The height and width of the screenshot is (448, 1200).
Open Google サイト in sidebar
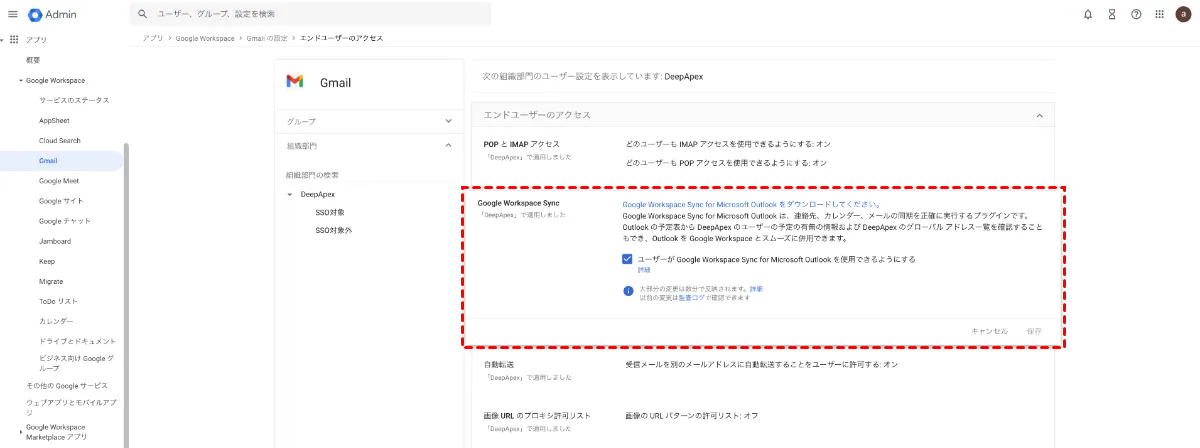click(x=62, y=201)
